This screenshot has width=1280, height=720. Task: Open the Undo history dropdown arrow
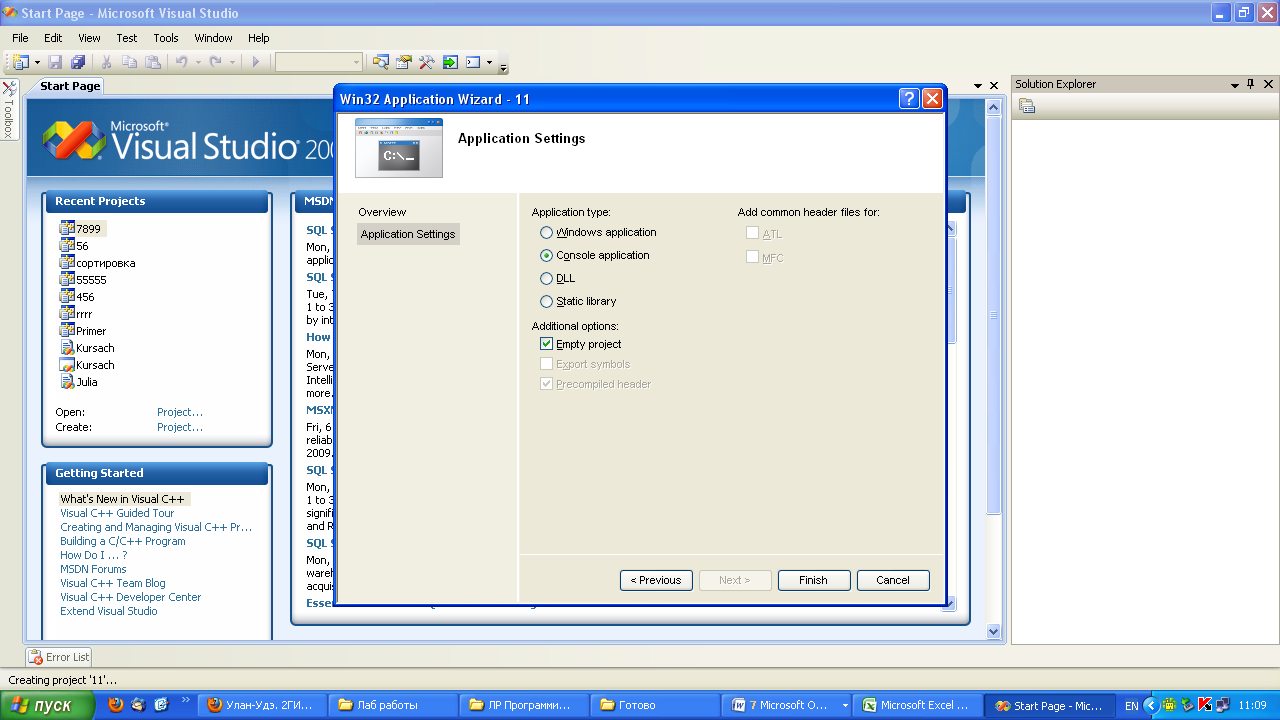pyautogui.click(x=198, y=62)
